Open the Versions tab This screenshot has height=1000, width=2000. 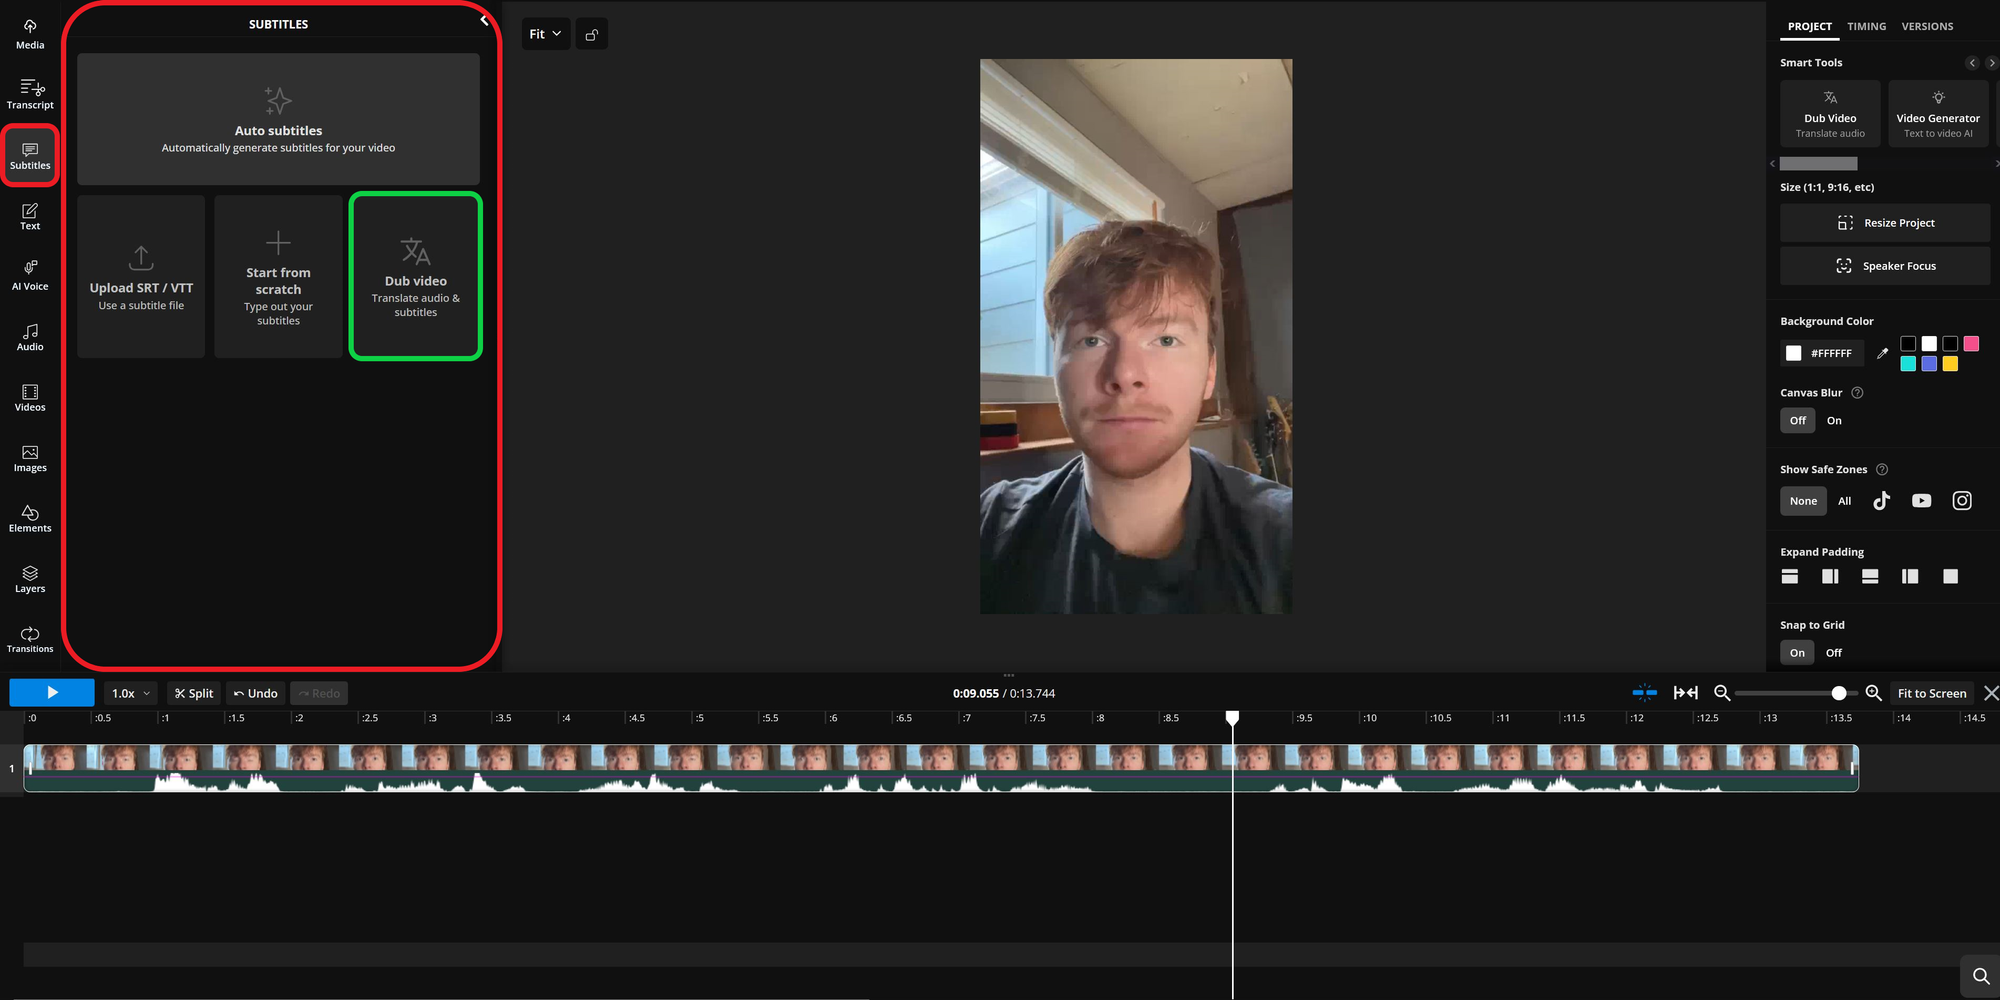click(1927, 26)
